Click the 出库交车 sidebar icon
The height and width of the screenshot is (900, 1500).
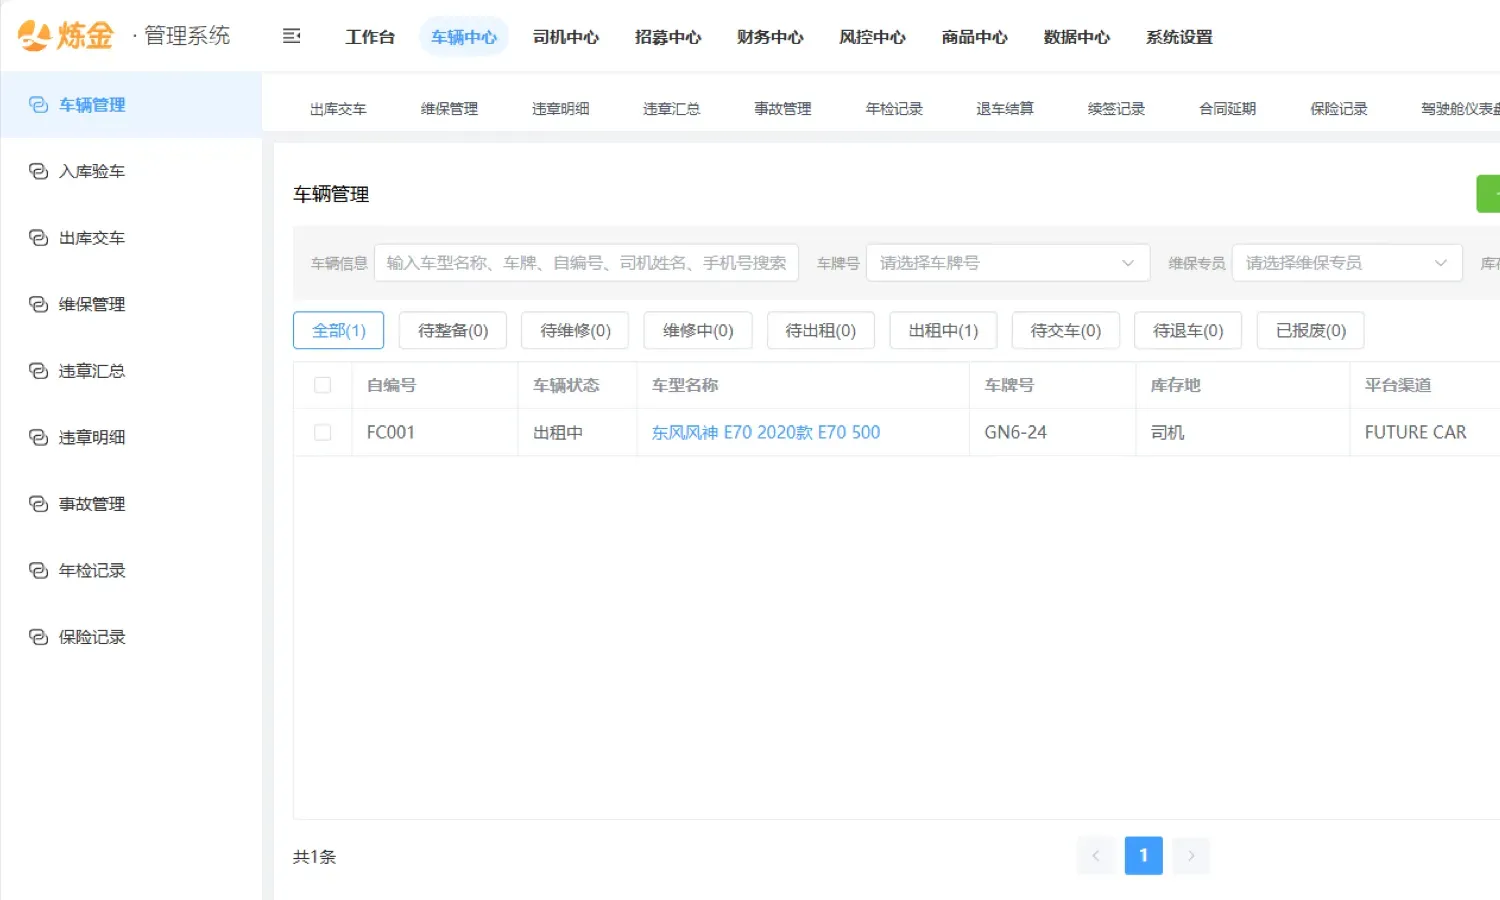tap(38, 238)
